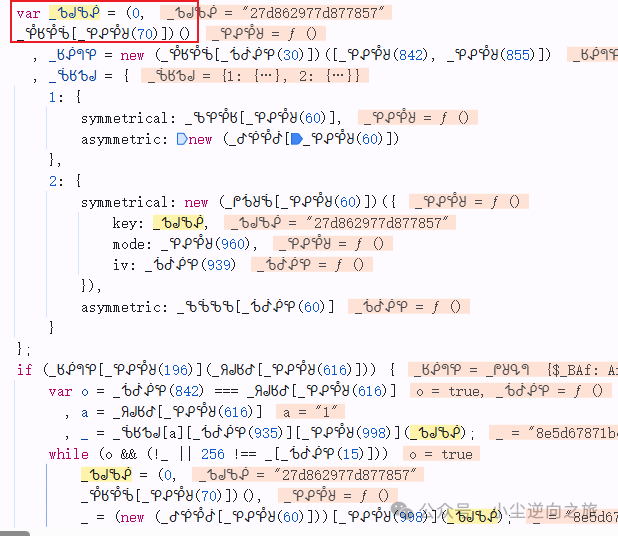Click the horizontal scrollbar thumb at bottom
Viewport: 618px width, 536px height.
[15, 533]
